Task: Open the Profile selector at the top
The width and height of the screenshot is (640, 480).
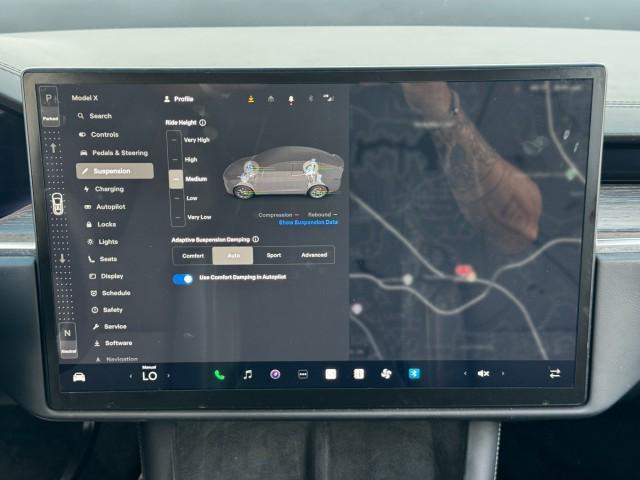Action: [x=179, y=99]
